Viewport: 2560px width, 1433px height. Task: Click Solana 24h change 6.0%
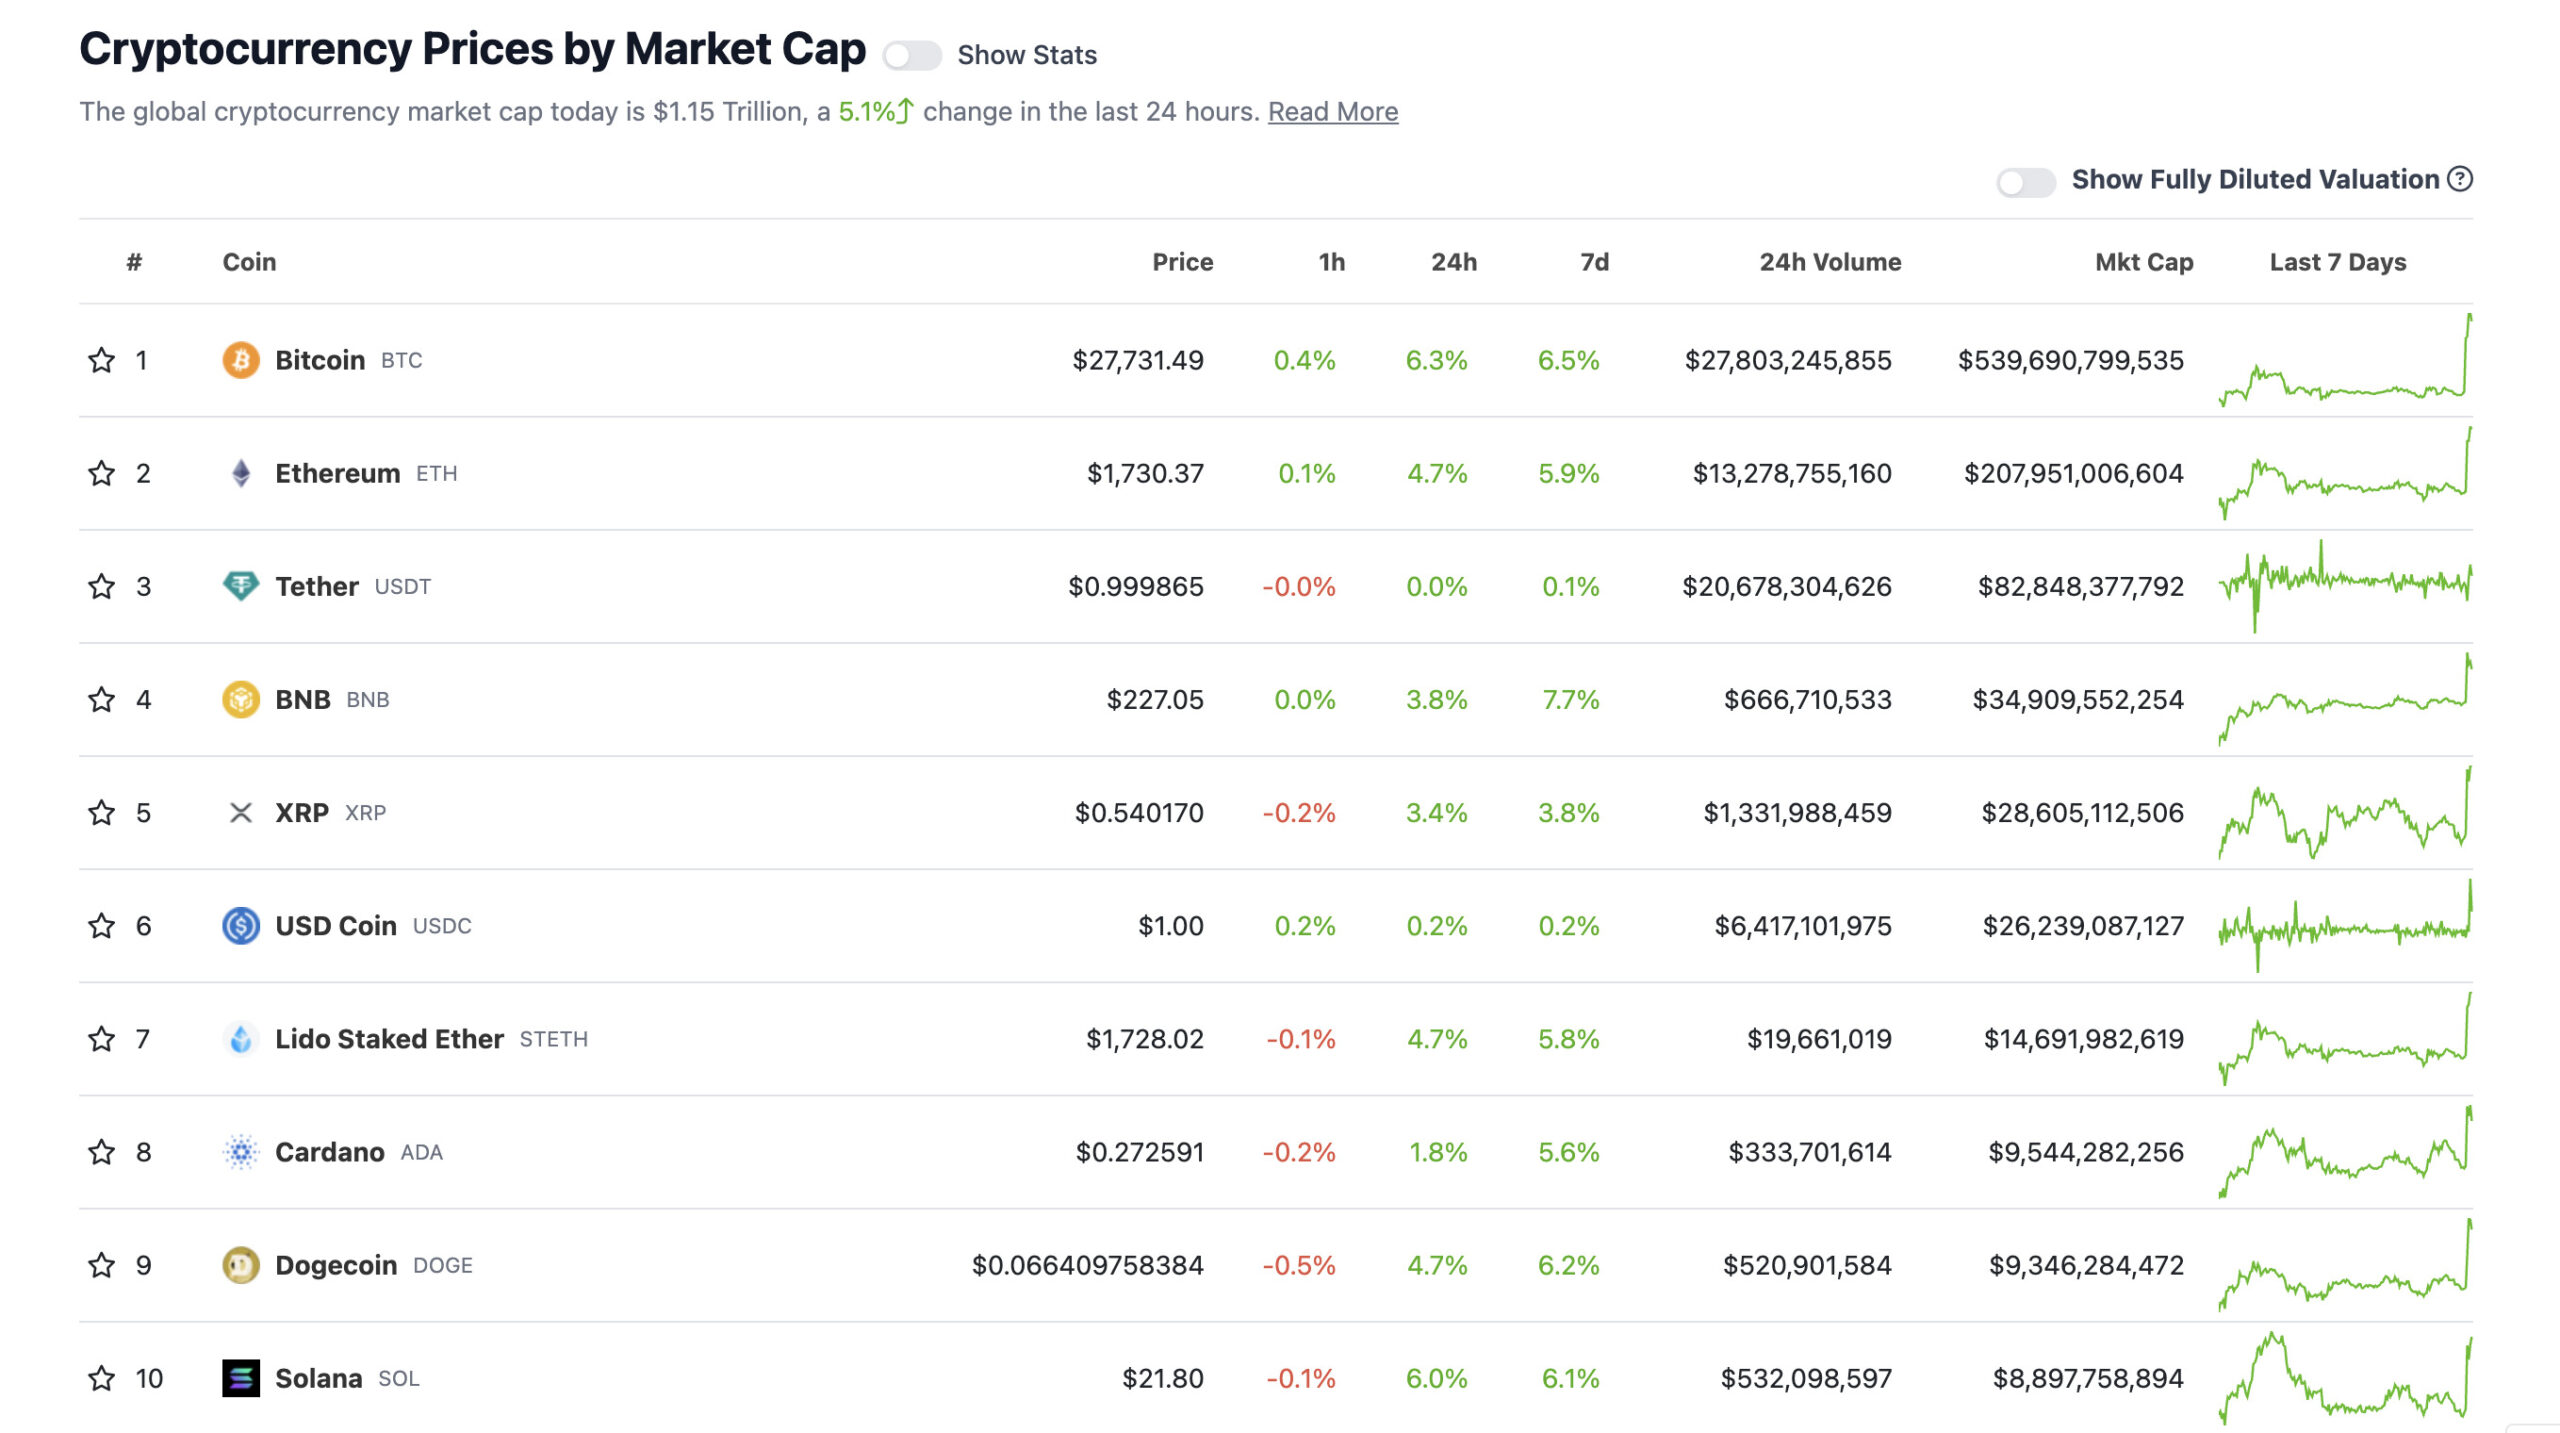pos(1437,1378)
